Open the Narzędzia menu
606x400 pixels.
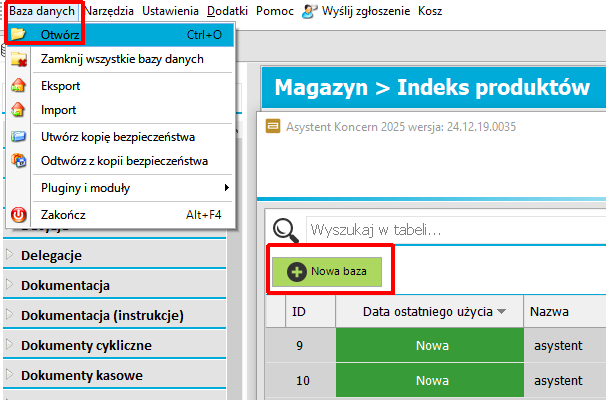[x=109, y=11]
